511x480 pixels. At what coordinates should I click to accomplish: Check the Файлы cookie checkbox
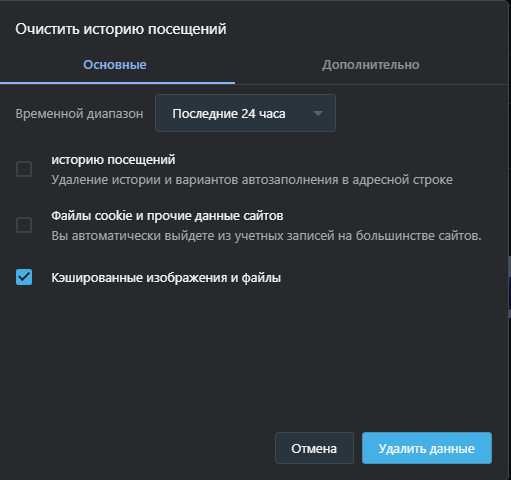pyautogui.click(x=24, y=225)
